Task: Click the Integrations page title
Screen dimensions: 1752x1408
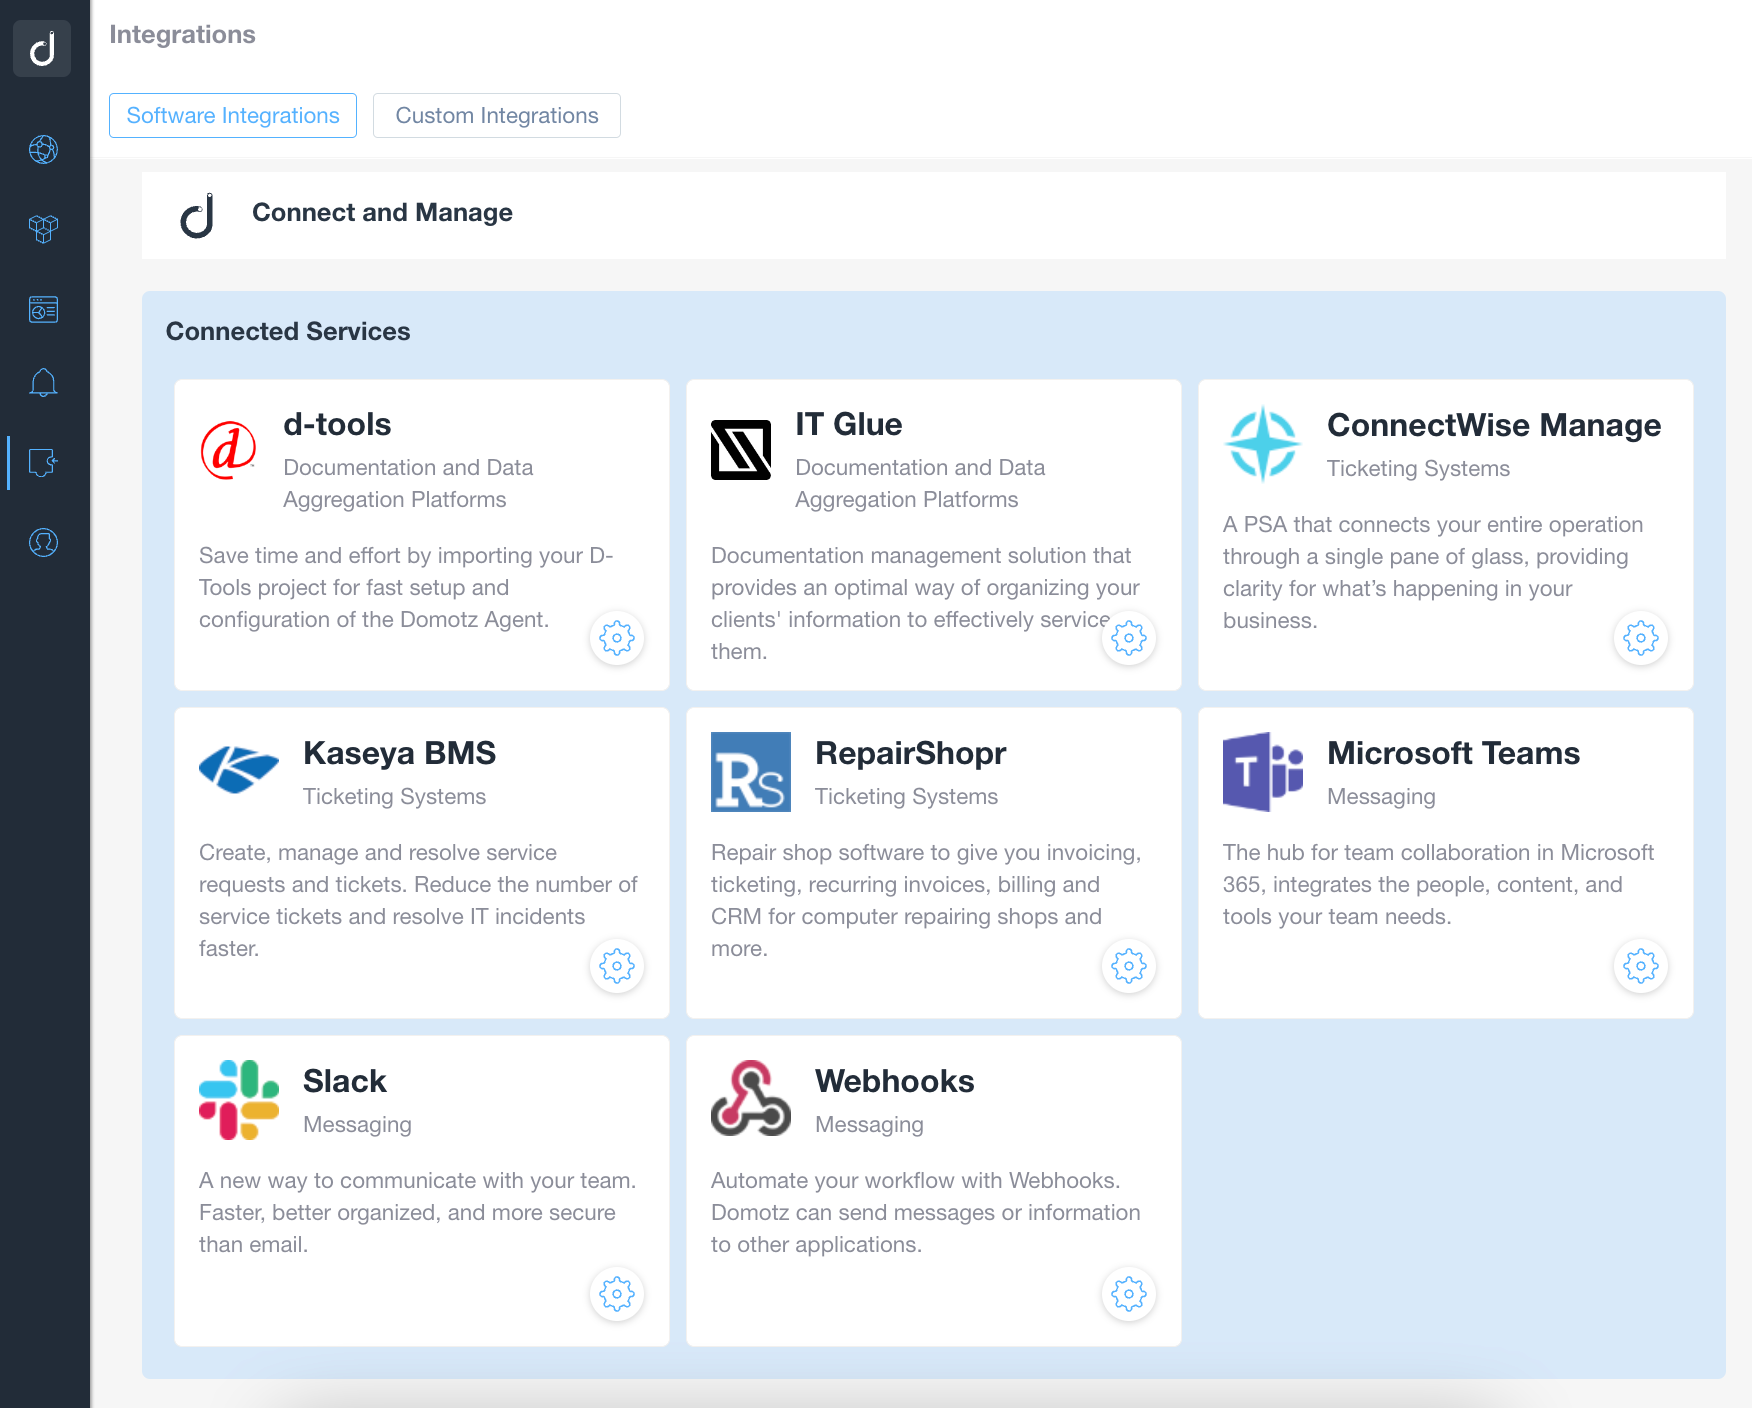Action: [182, 35]
